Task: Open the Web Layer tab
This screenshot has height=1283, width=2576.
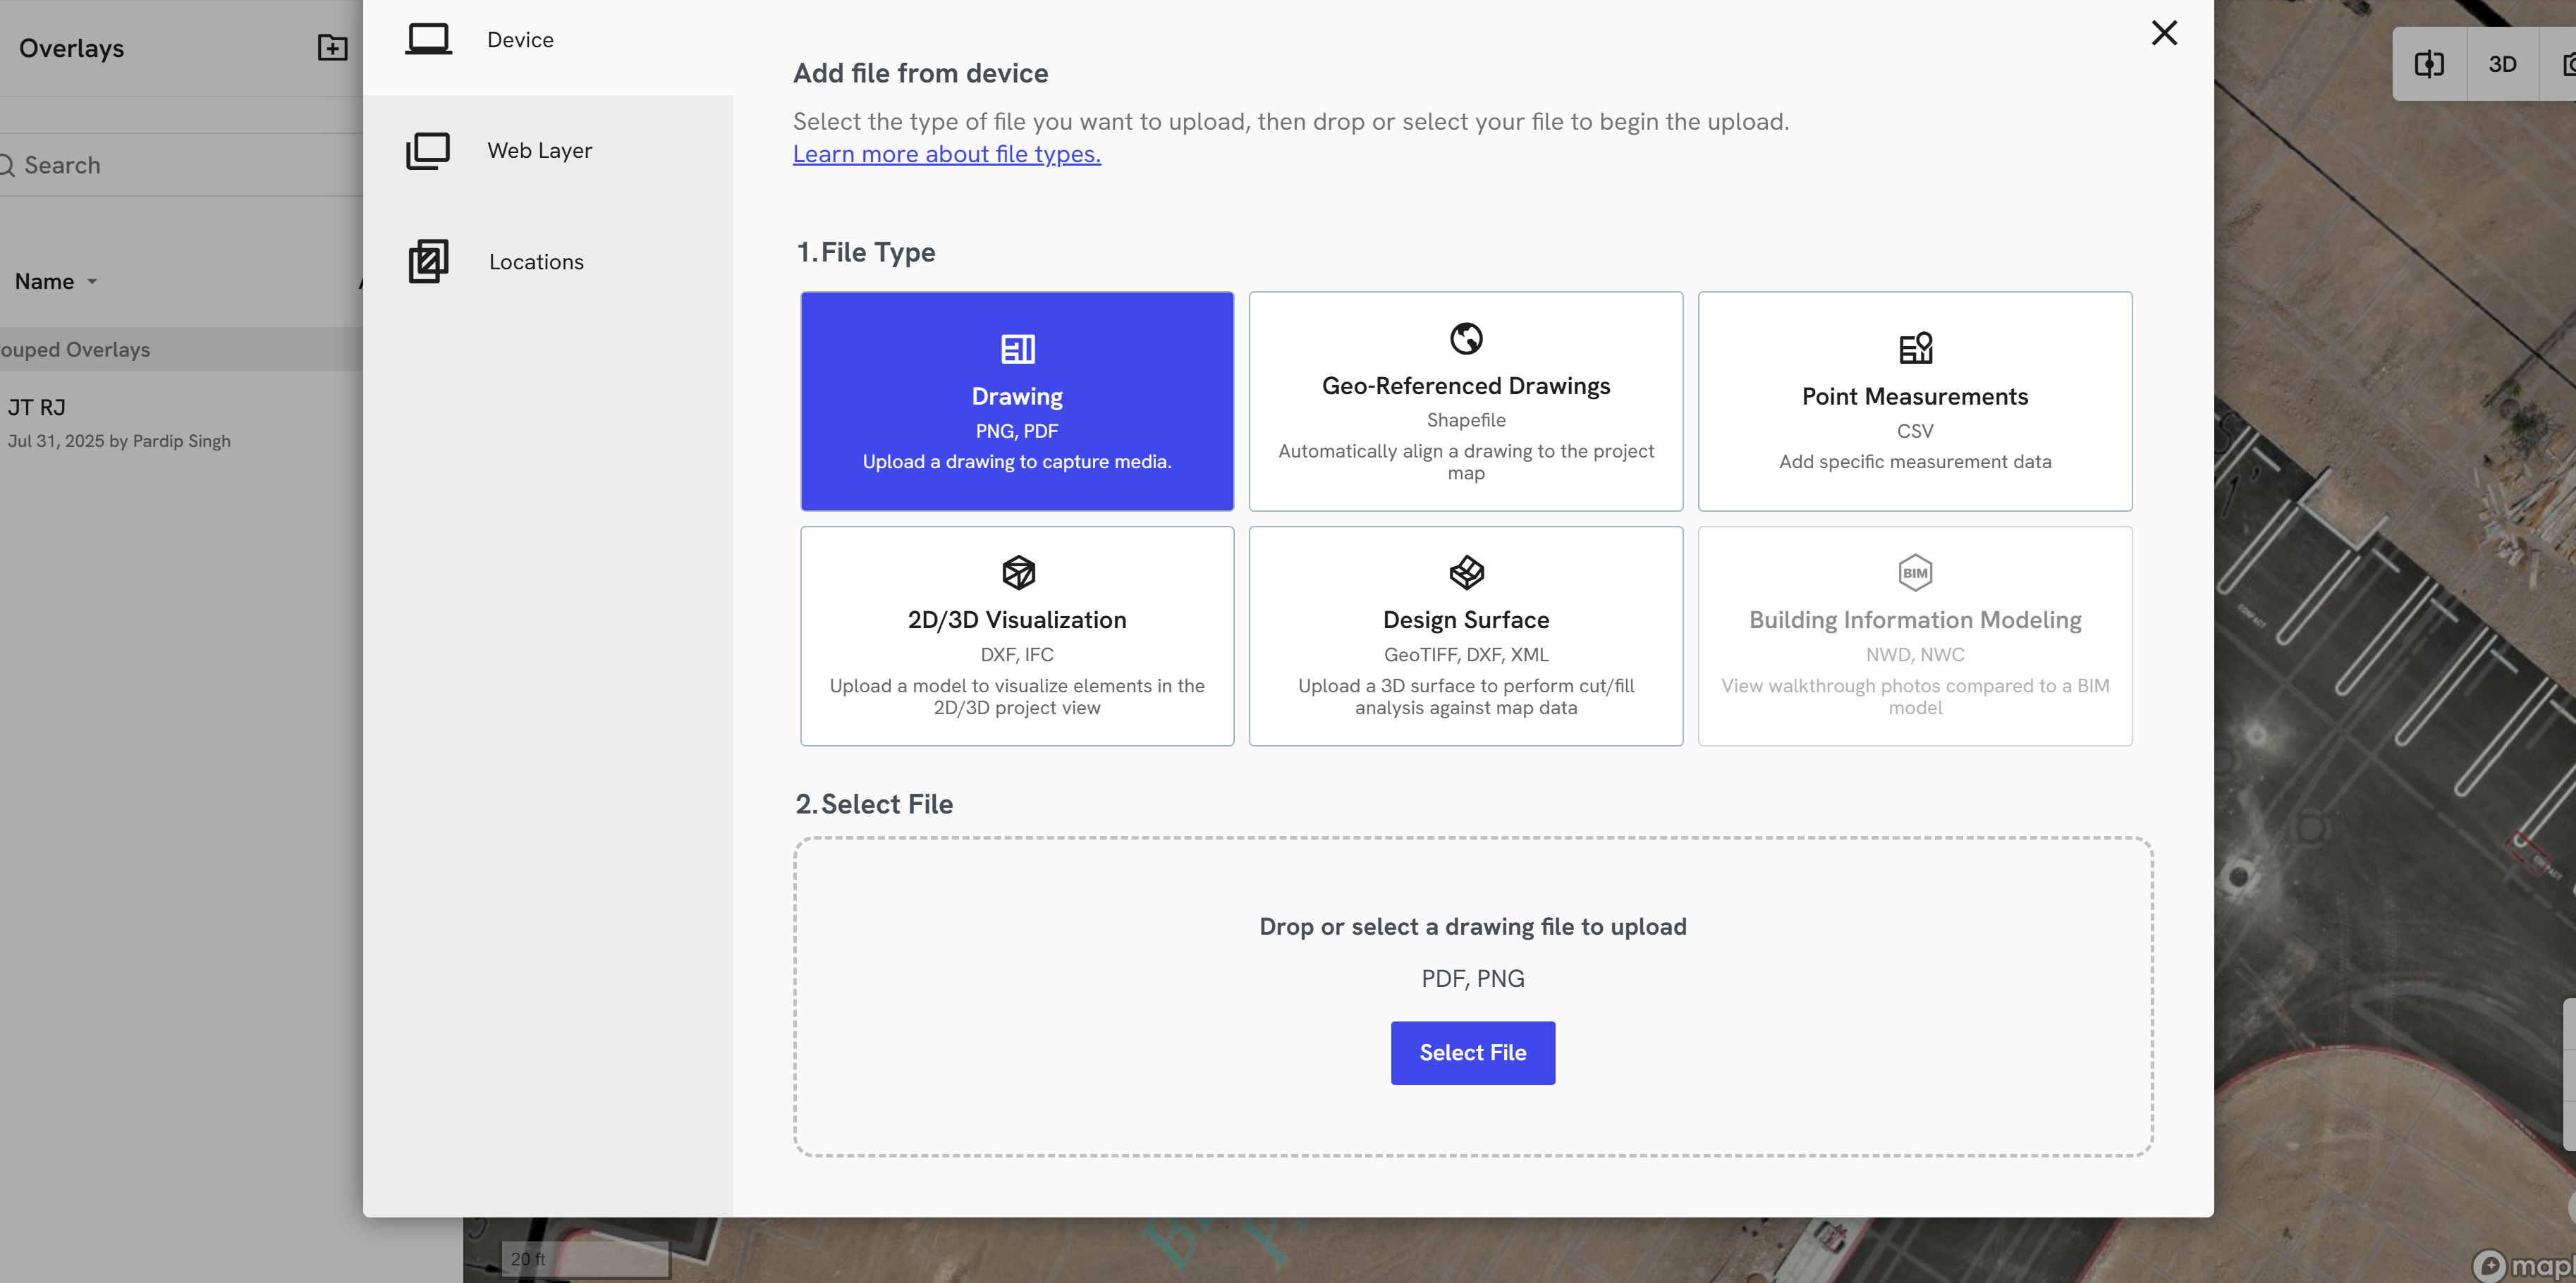Action: 539,150
